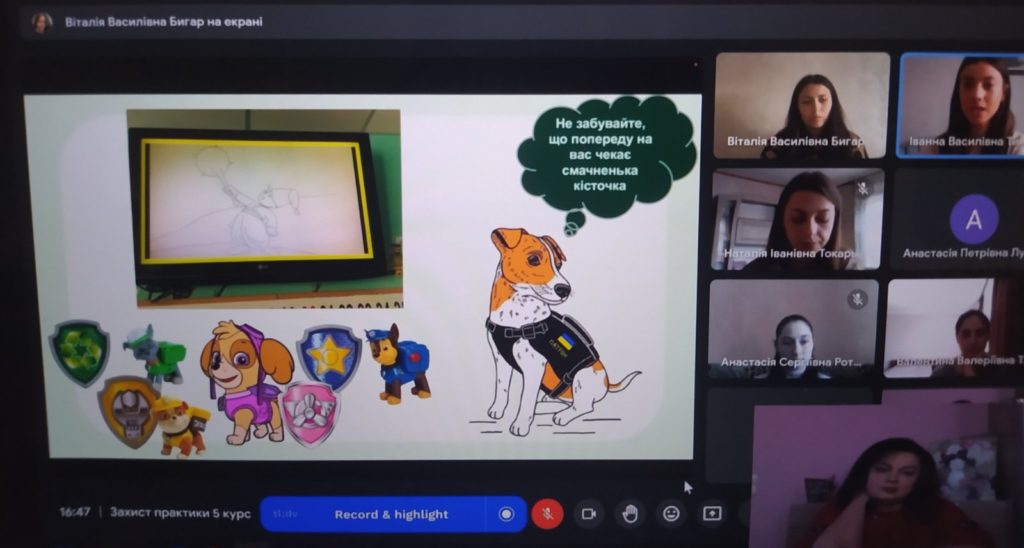1024x548 pixels.
Task: Click the 16:47 meeting clock
Action: [74, 513]
